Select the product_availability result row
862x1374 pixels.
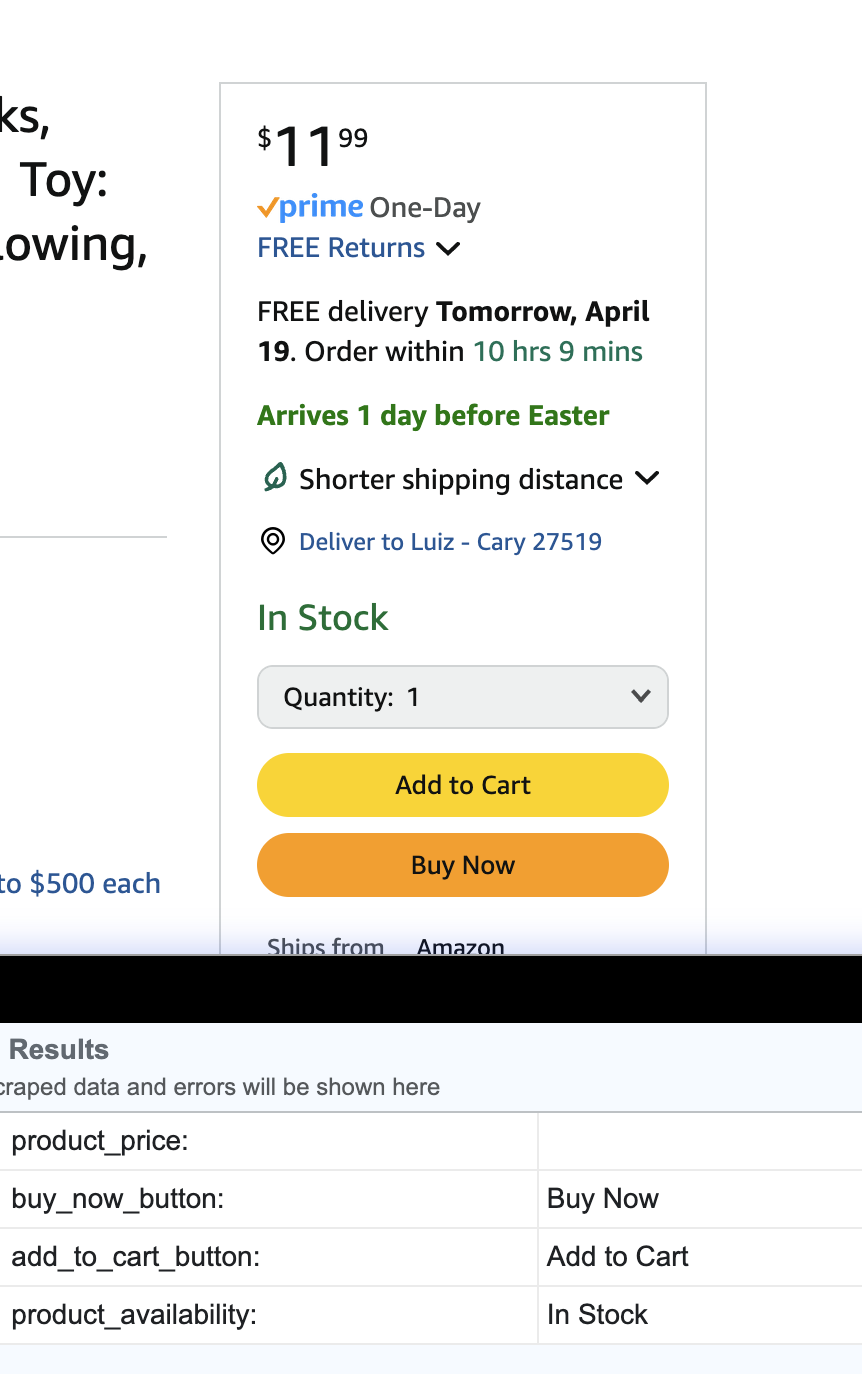click(431, 1315)
